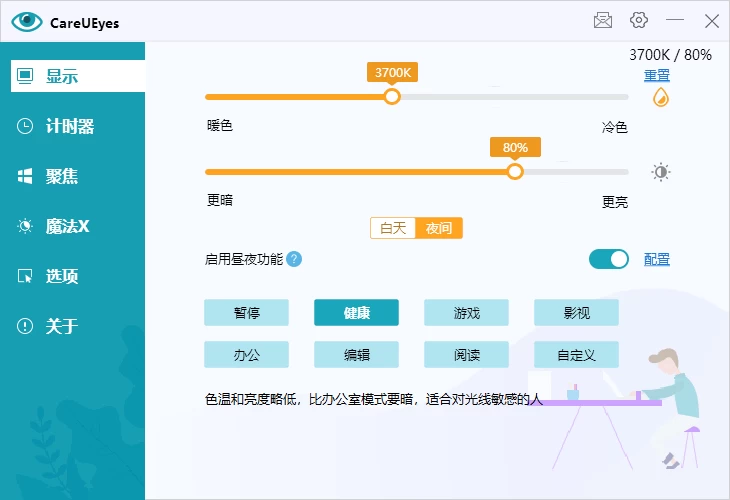Open settings via the gear icon
The height and width of the screenshot is (500, 730).
pos(639,20)
